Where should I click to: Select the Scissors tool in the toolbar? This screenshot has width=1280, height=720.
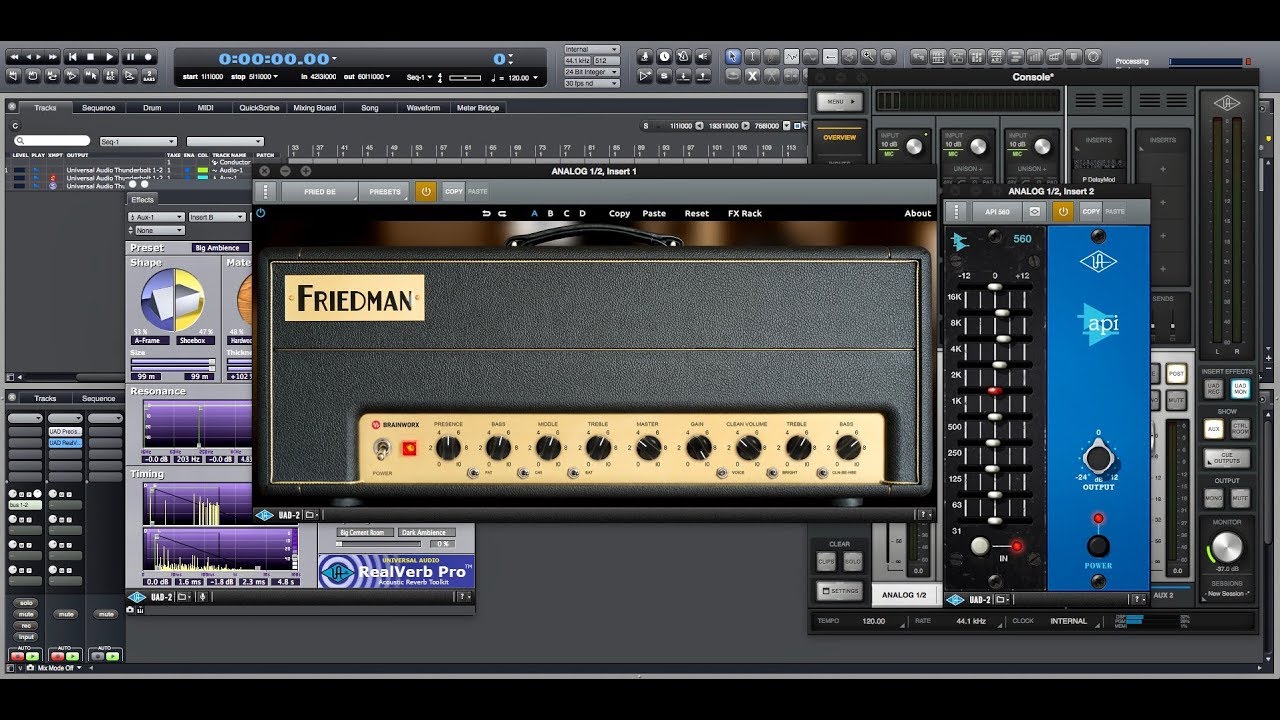[x=772, y=76]
